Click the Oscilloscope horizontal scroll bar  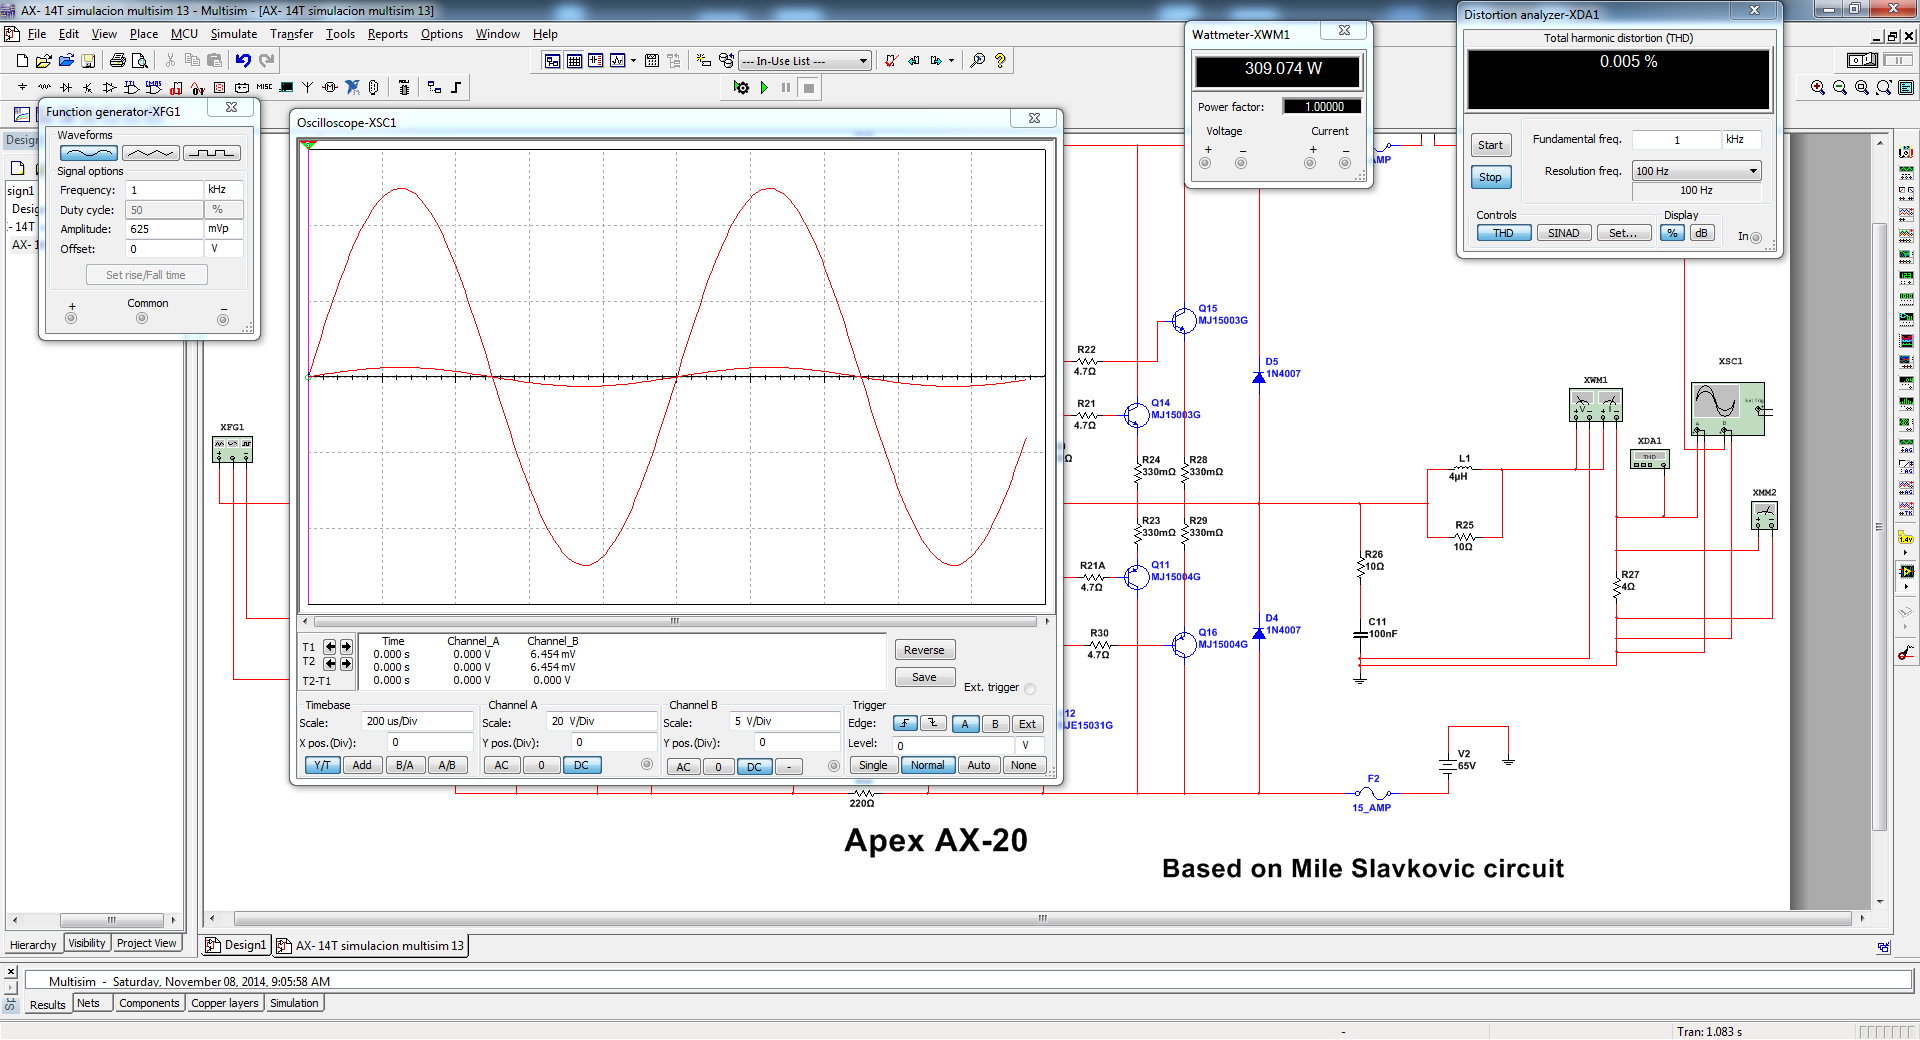(675, 621)
